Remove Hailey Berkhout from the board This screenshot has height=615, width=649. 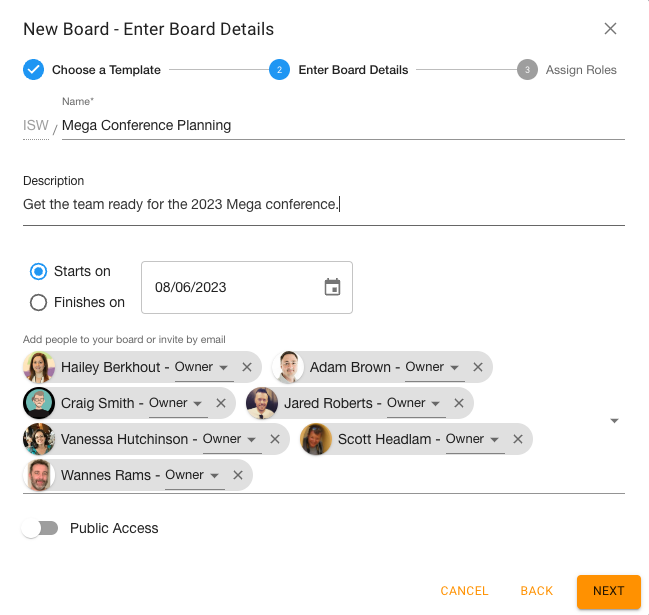tap(247, 367)
